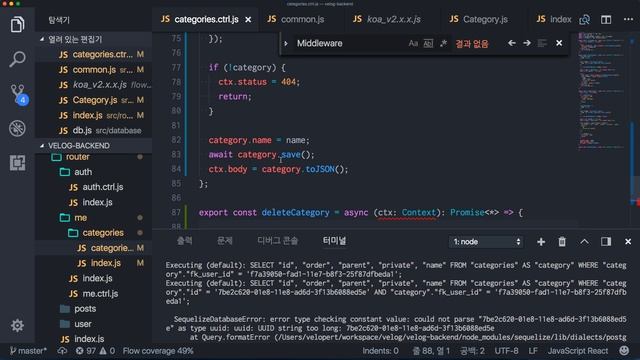
Task: Click the feedback smiley icon
Action: [624, 351]
